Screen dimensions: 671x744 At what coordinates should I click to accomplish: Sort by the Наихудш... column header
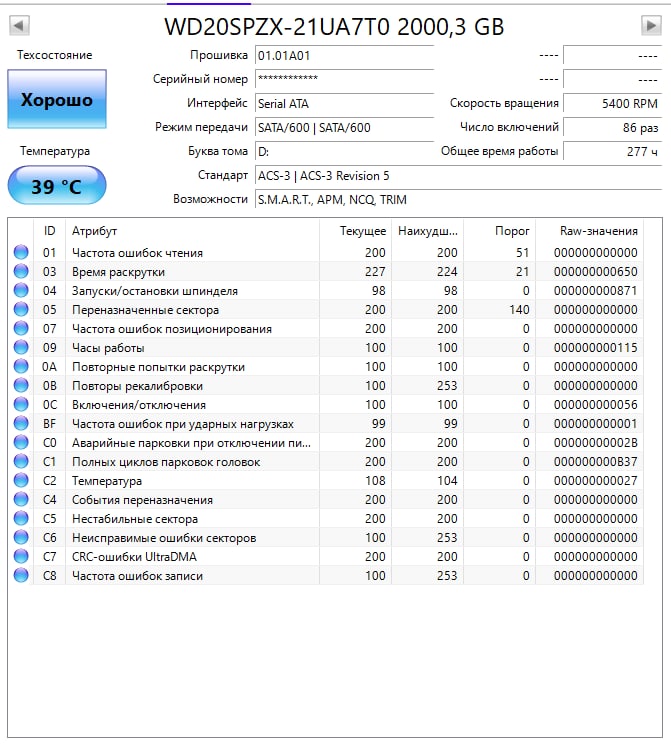coord(428,231)
